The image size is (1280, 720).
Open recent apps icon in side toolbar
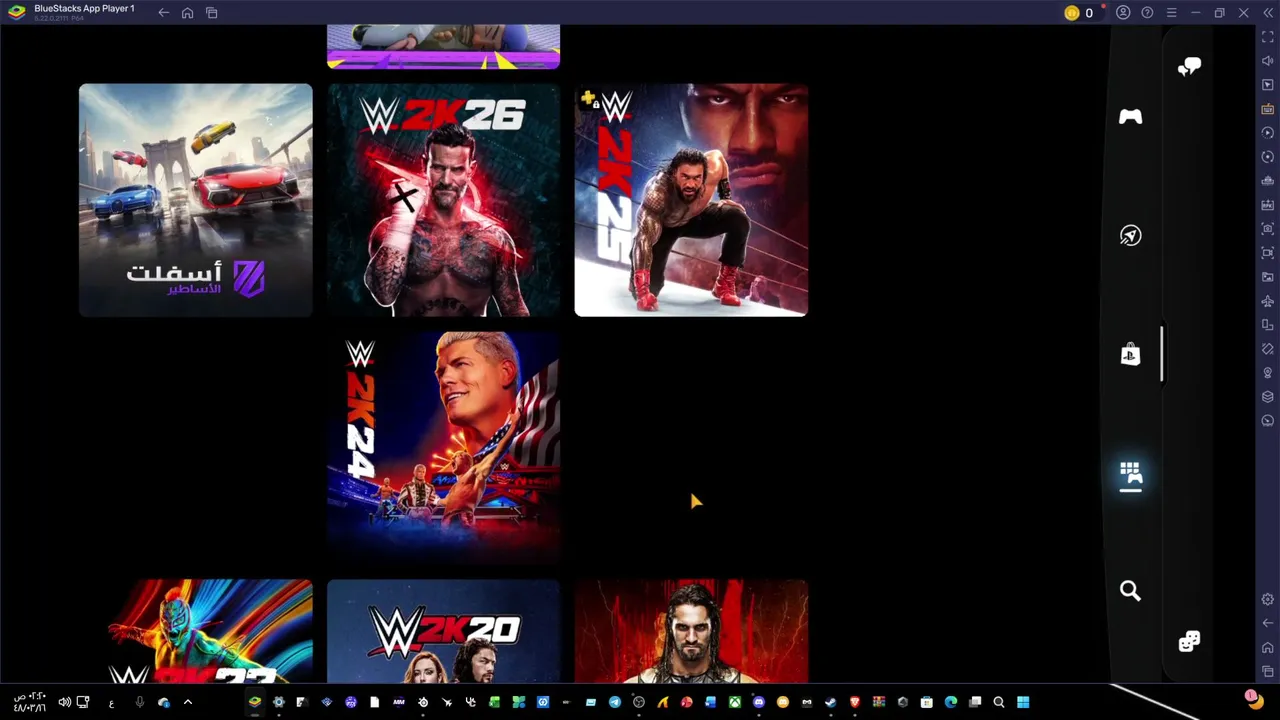tap(1268, 671)
